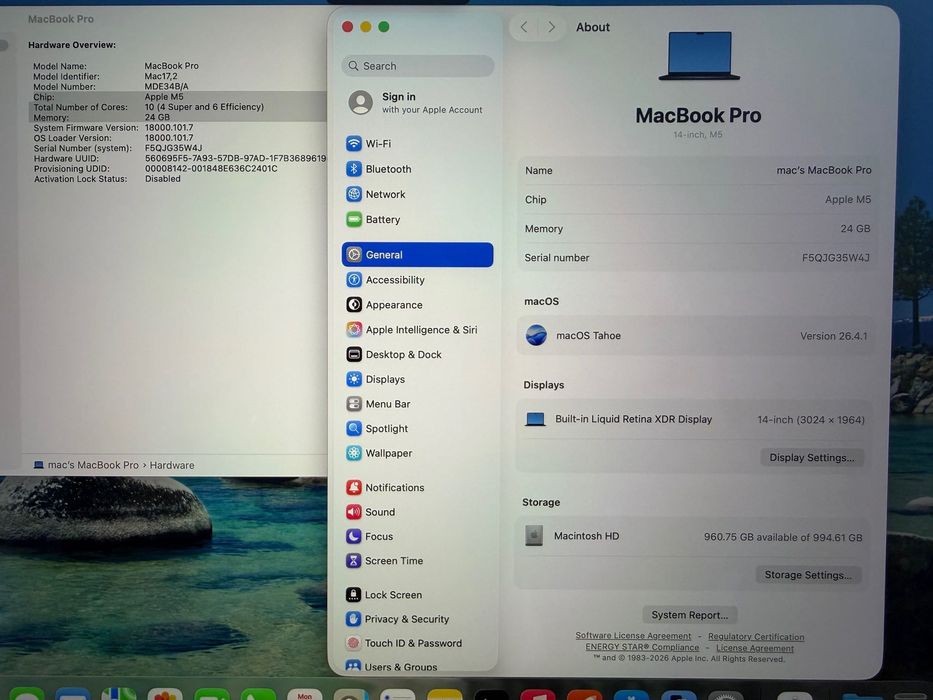
Task: Click the macOS Tahoe logo icon
Action: (536, 335)
